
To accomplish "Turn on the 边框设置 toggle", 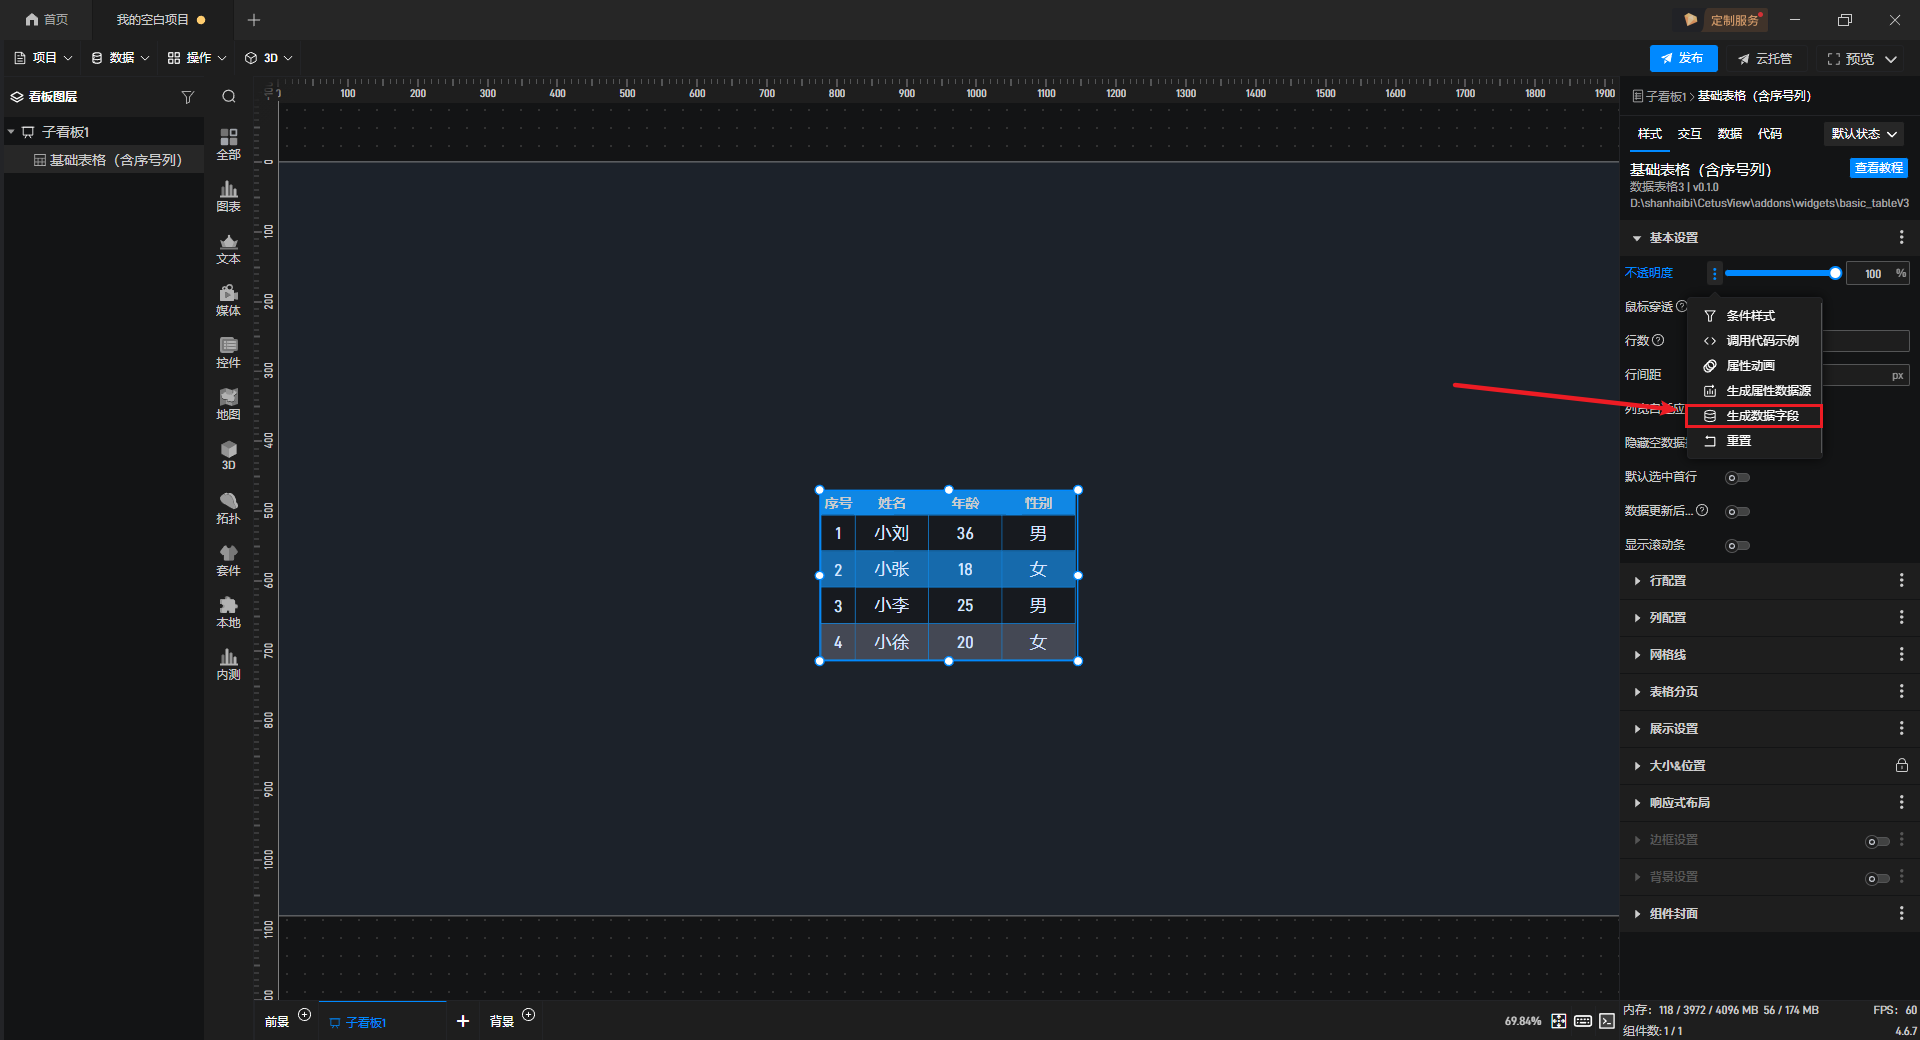I will click(1877, 842).
